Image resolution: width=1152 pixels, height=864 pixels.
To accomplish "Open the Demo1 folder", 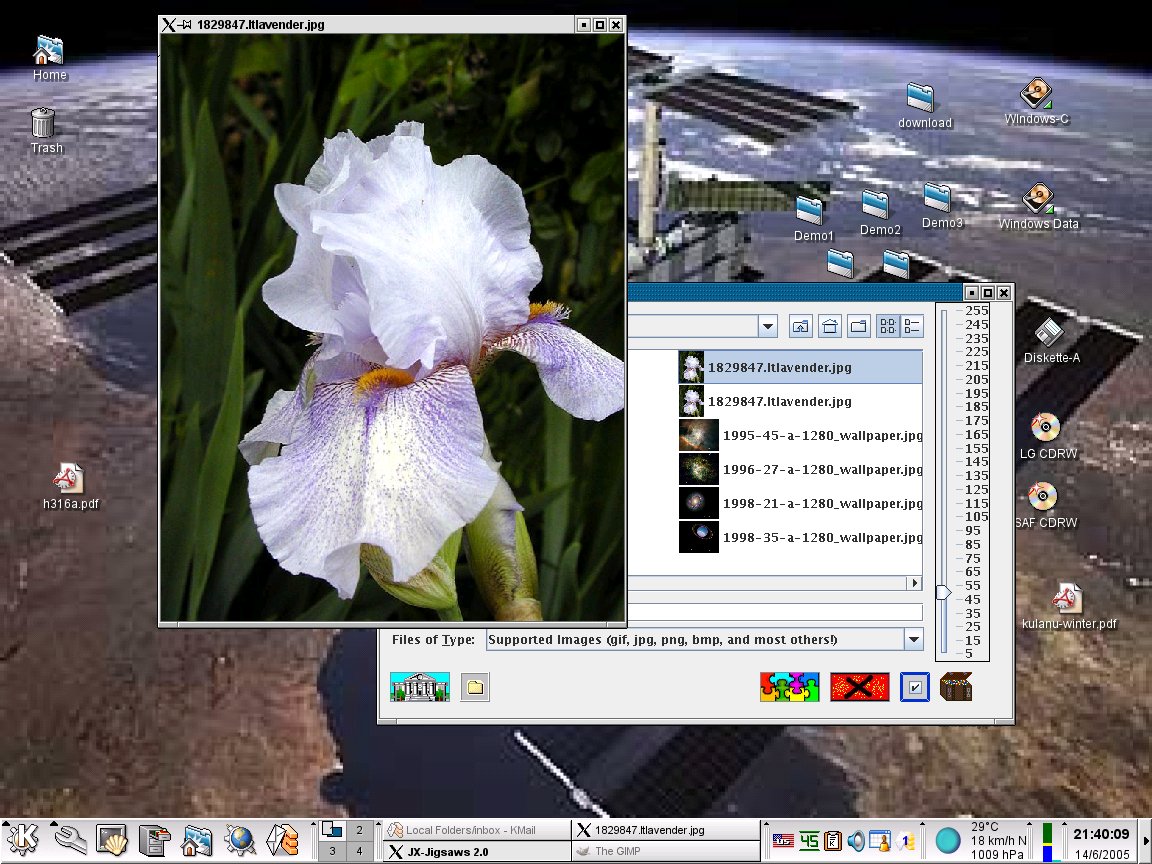I will 813,219.
